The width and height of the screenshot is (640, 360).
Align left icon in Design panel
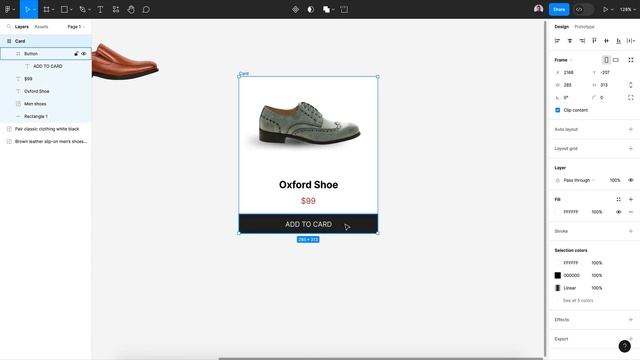557,40
